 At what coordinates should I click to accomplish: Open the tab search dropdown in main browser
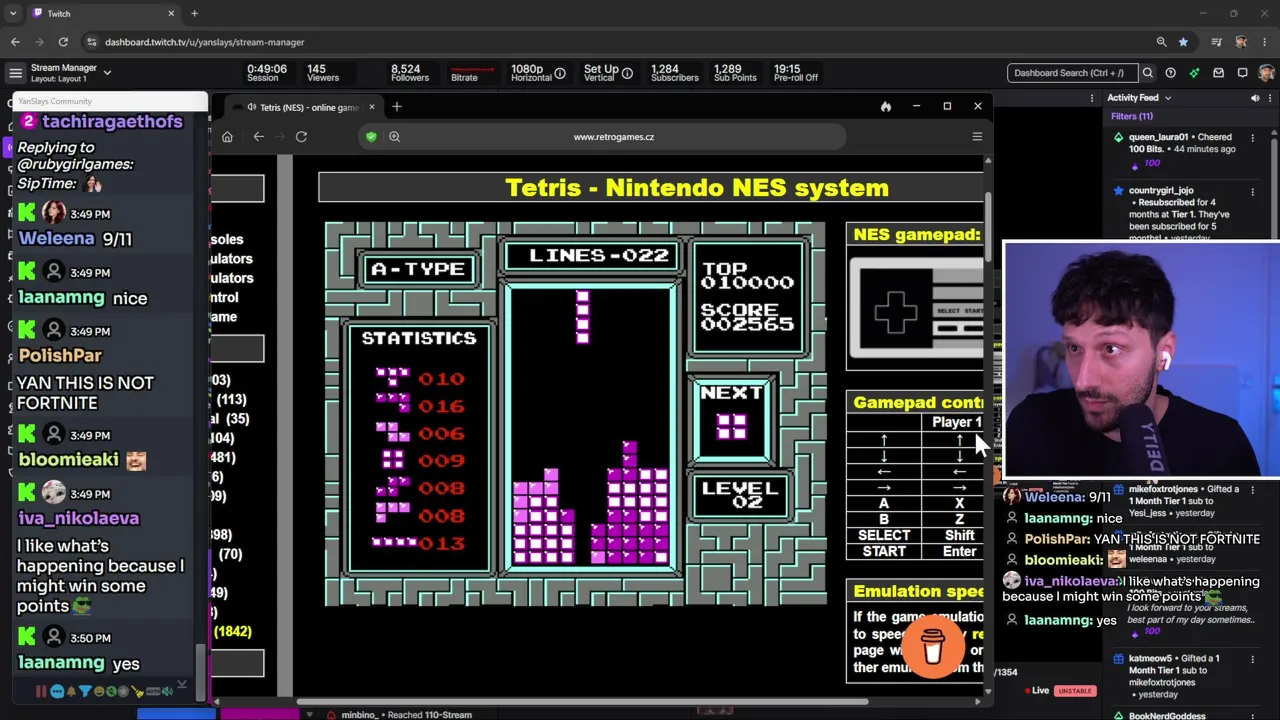[x=13, y=13]
